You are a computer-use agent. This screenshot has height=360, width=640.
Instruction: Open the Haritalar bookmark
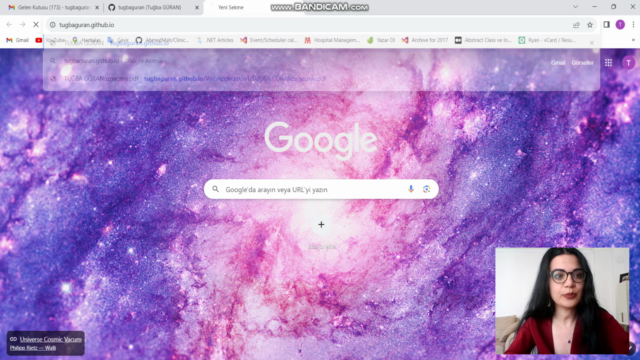click(87, 40)
